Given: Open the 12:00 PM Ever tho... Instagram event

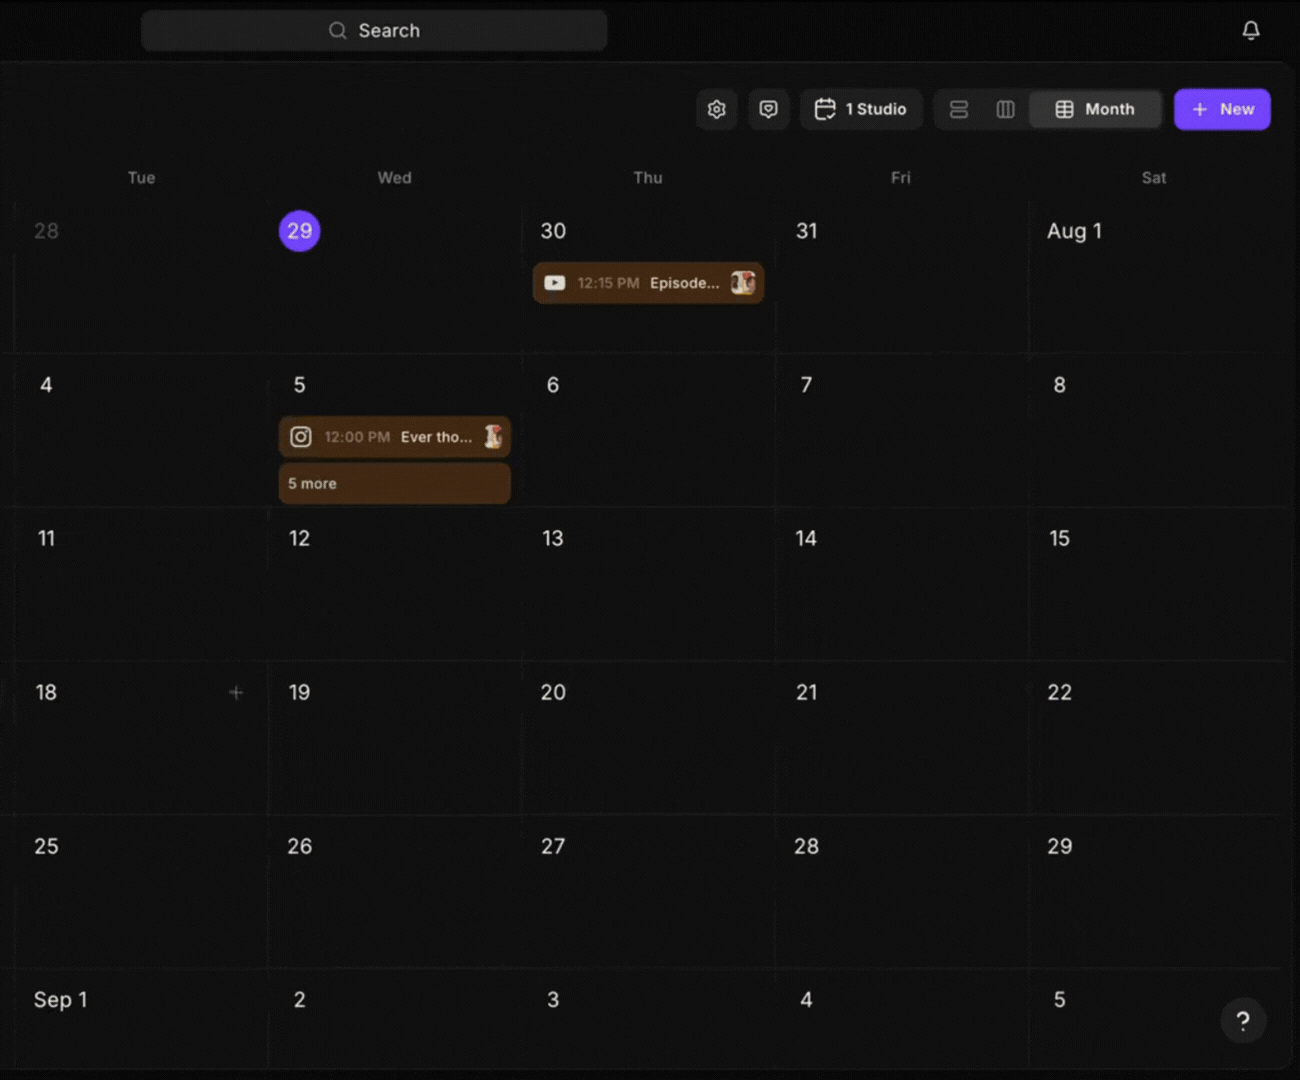Looking at the screenshot, I should click(394, 437).
